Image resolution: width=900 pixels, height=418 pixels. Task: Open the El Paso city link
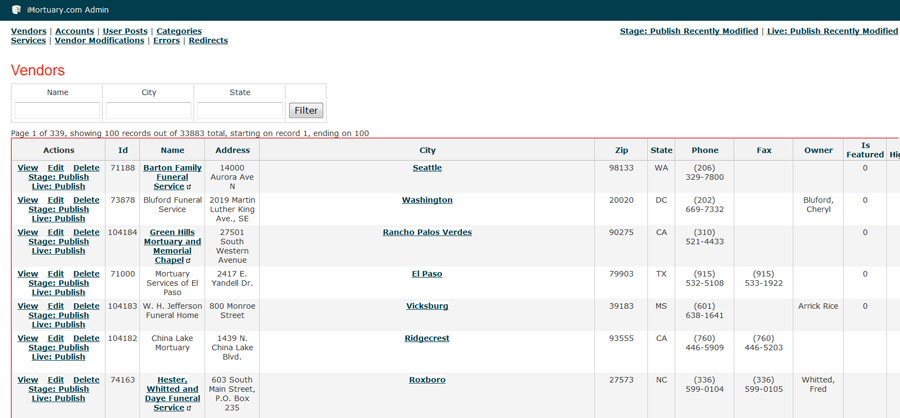click(x=427, y=274)
